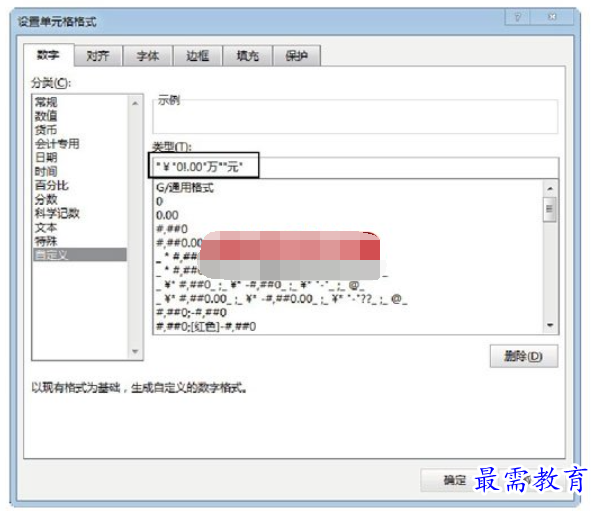
Task: Click the category list scroll-down arrow
Action: pos(135,351)
